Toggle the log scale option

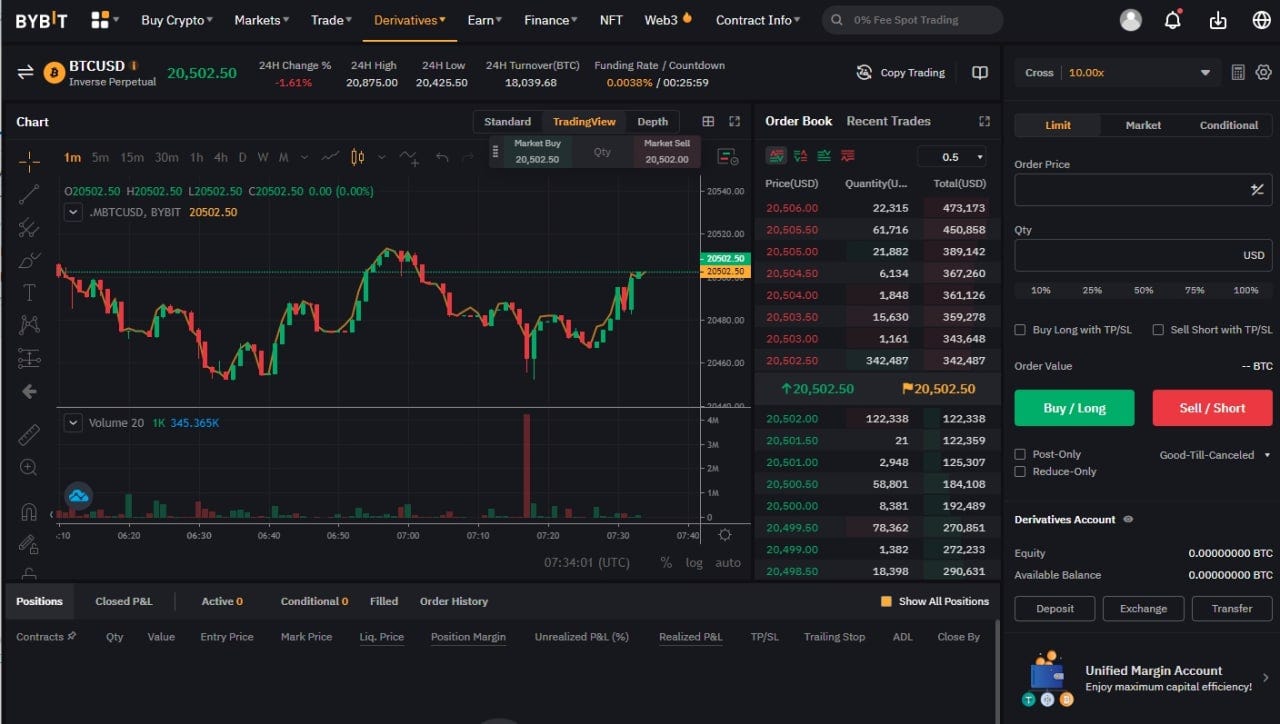click(x=694, y=562)
